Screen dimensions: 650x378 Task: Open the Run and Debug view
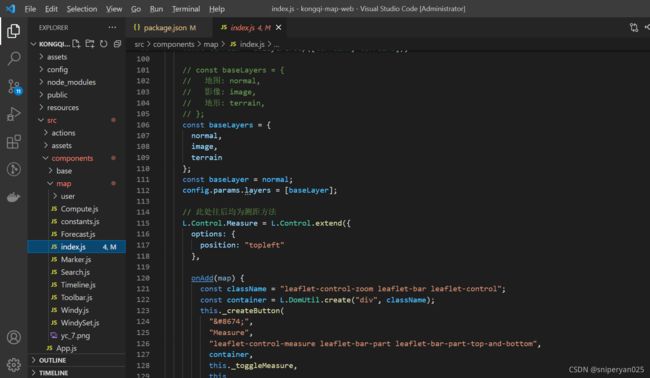coord(14,114)
